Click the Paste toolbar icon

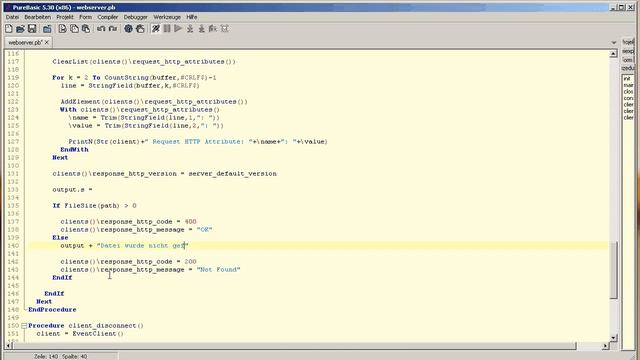click(x=86, y=29)
